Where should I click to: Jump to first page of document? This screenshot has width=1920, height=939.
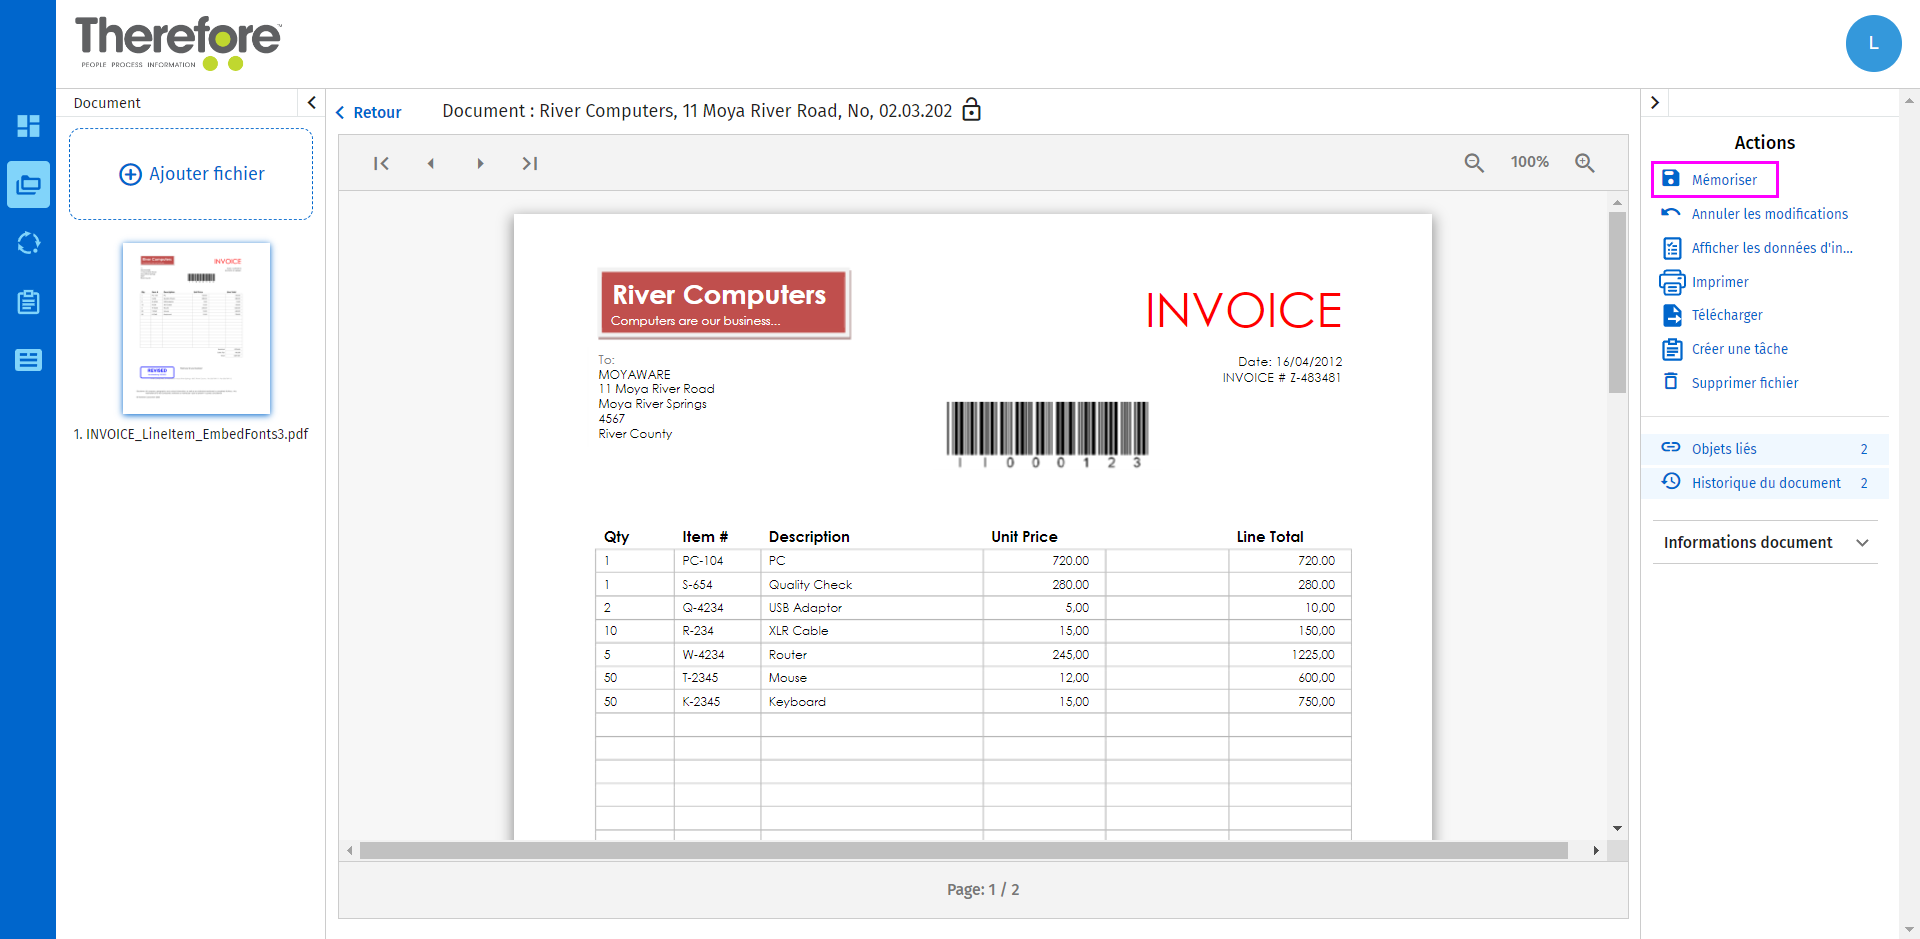381,163
